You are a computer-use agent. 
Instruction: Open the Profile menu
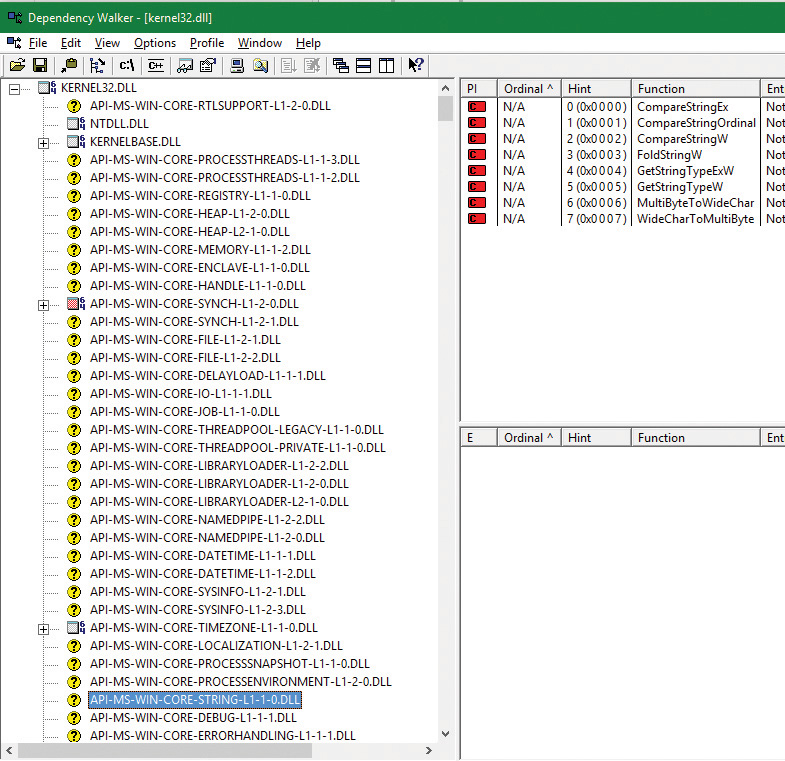[207, 43]
